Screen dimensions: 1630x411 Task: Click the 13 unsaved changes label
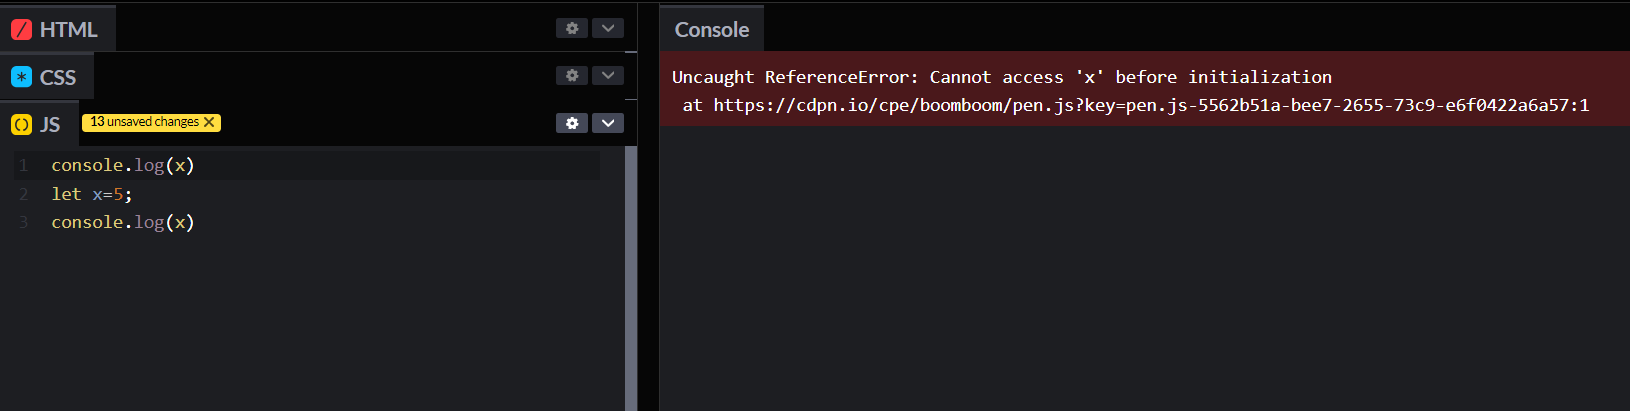144,122
